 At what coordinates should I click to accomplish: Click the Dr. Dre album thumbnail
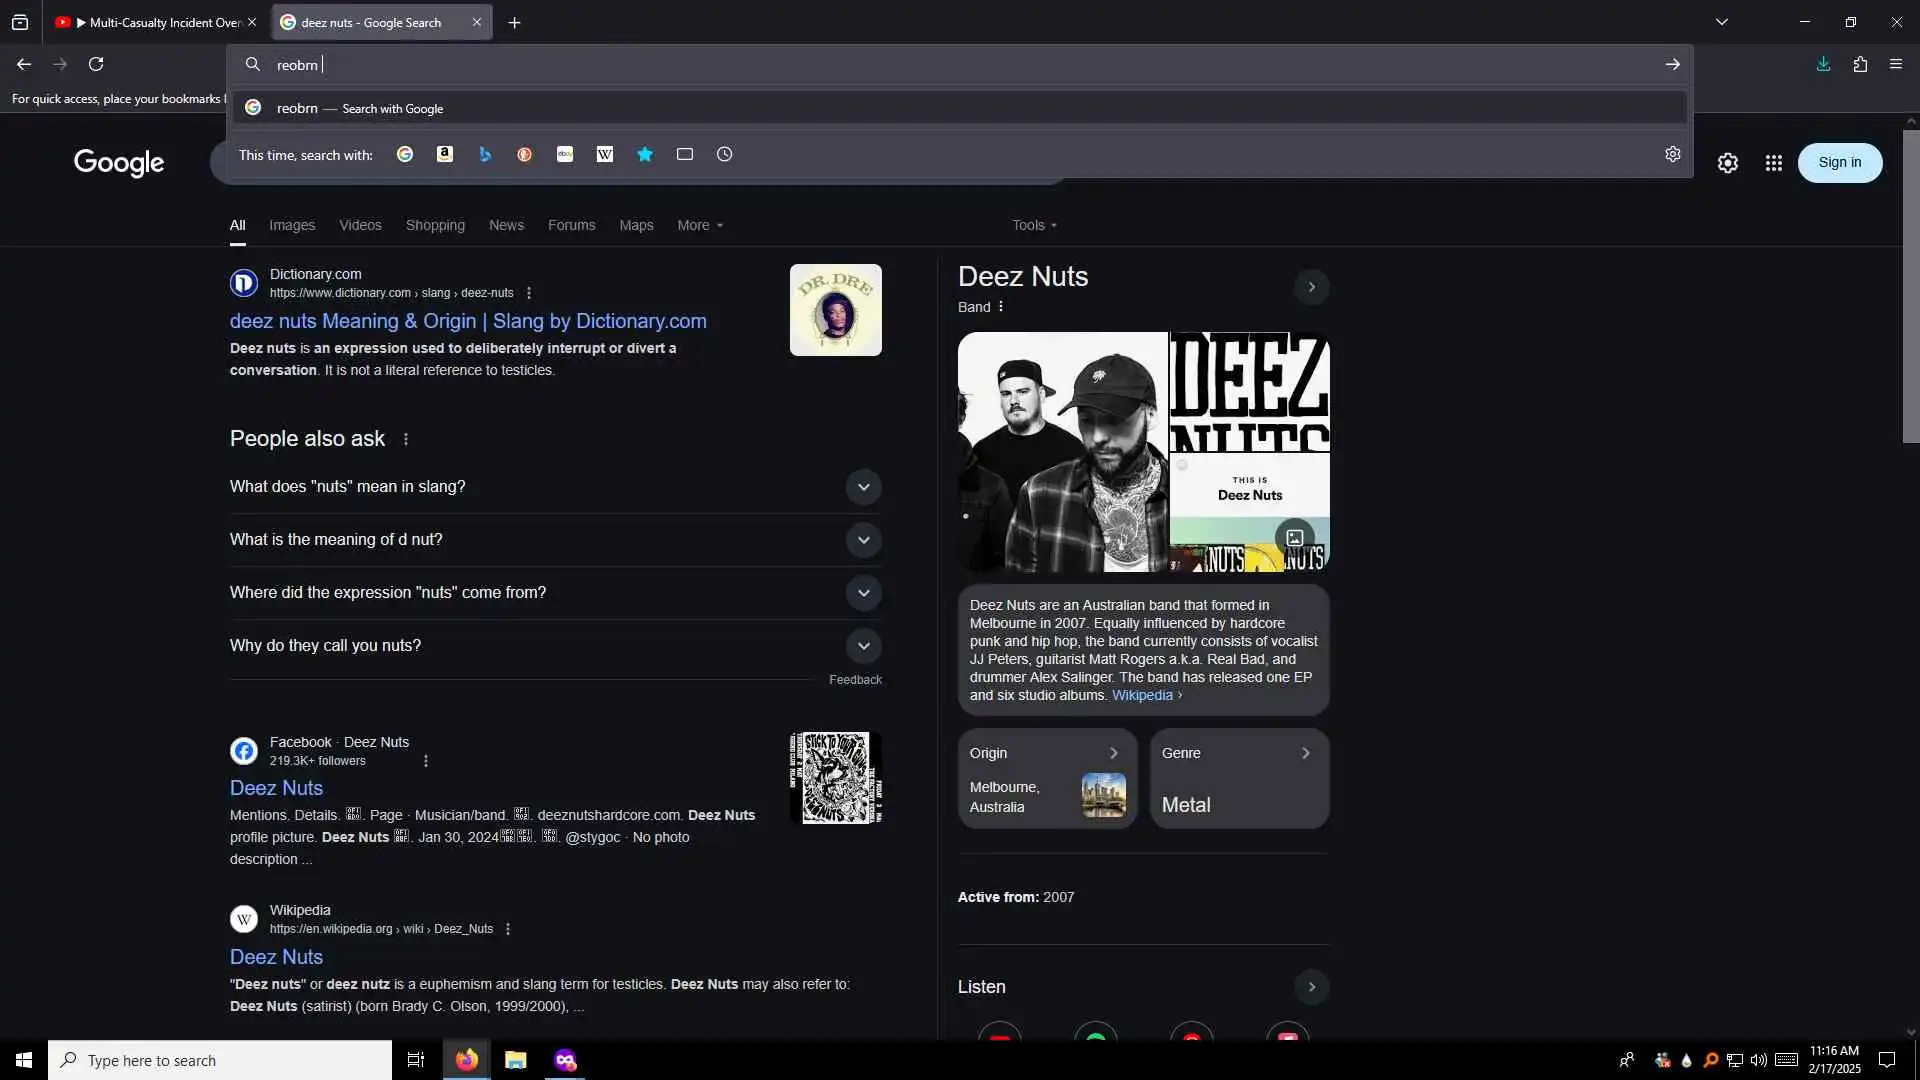click(835, 310)
